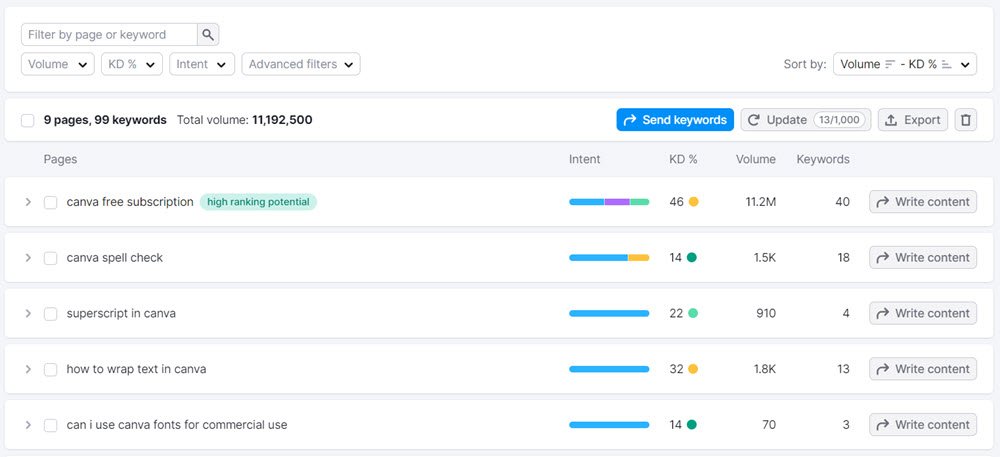Click the trash delete icon

tap(965, 120)
